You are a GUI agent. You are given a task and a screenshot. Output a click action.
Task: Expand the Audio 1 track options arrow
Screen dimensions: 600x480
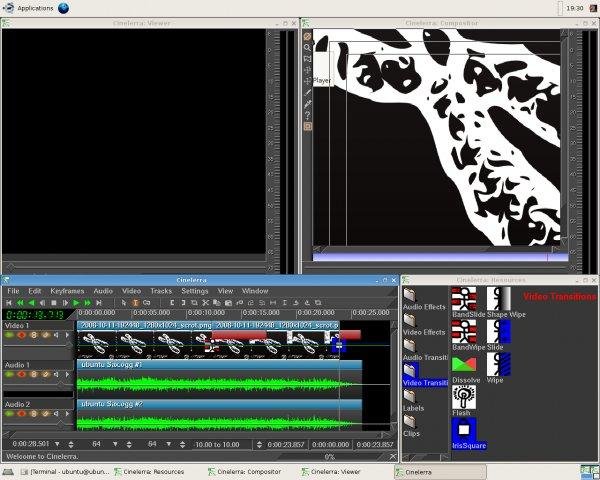point(67,375)
